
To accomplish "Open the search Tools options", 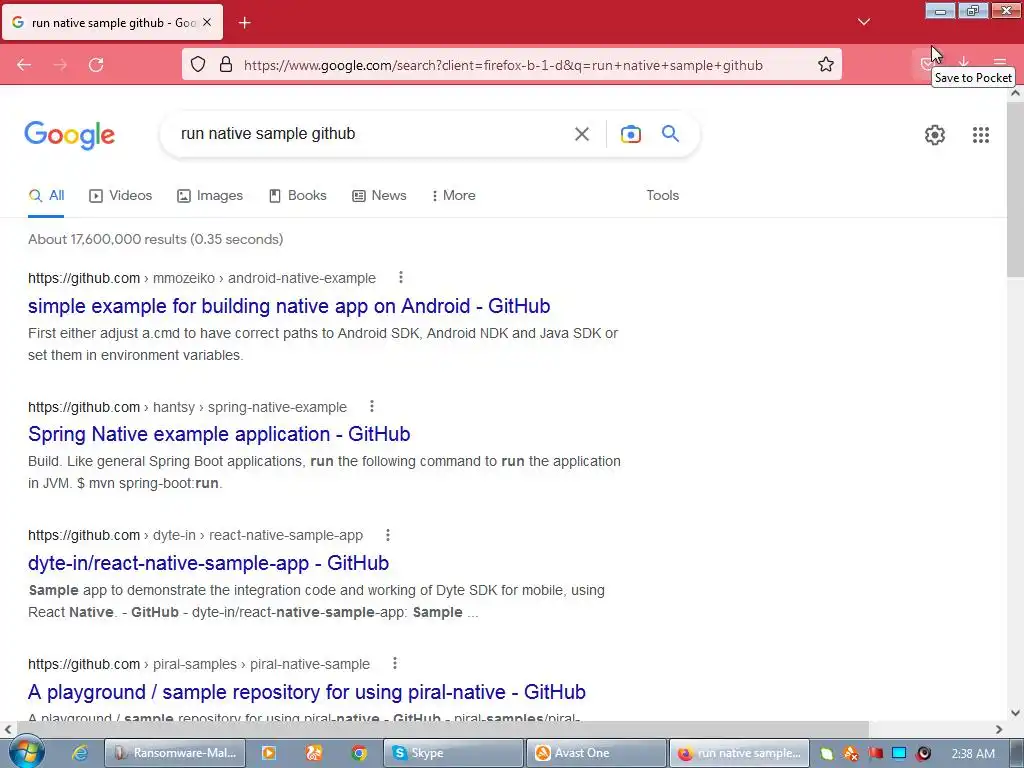I will (x=662, y=195).
